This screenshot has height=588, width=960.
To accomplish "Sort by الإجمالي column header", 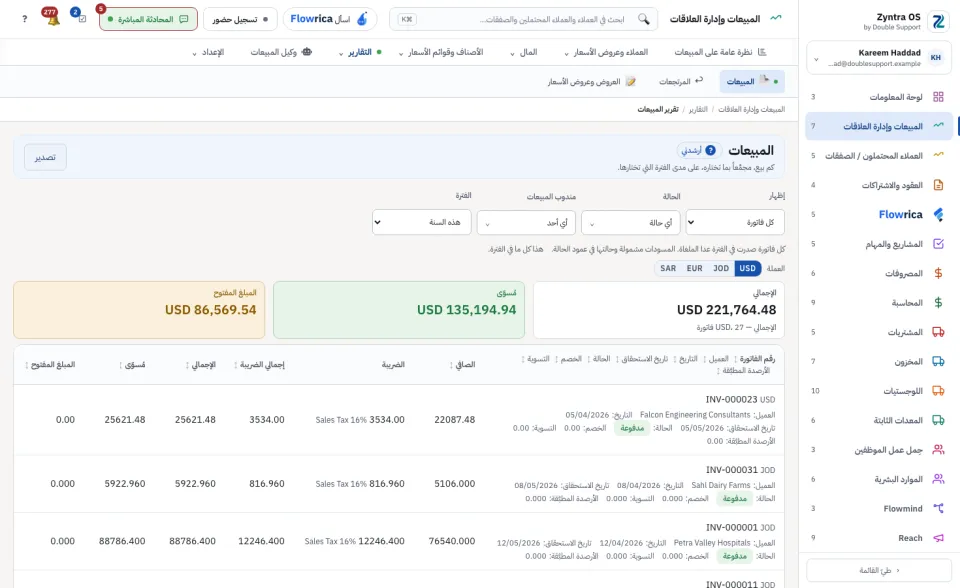I will [201, 364].
